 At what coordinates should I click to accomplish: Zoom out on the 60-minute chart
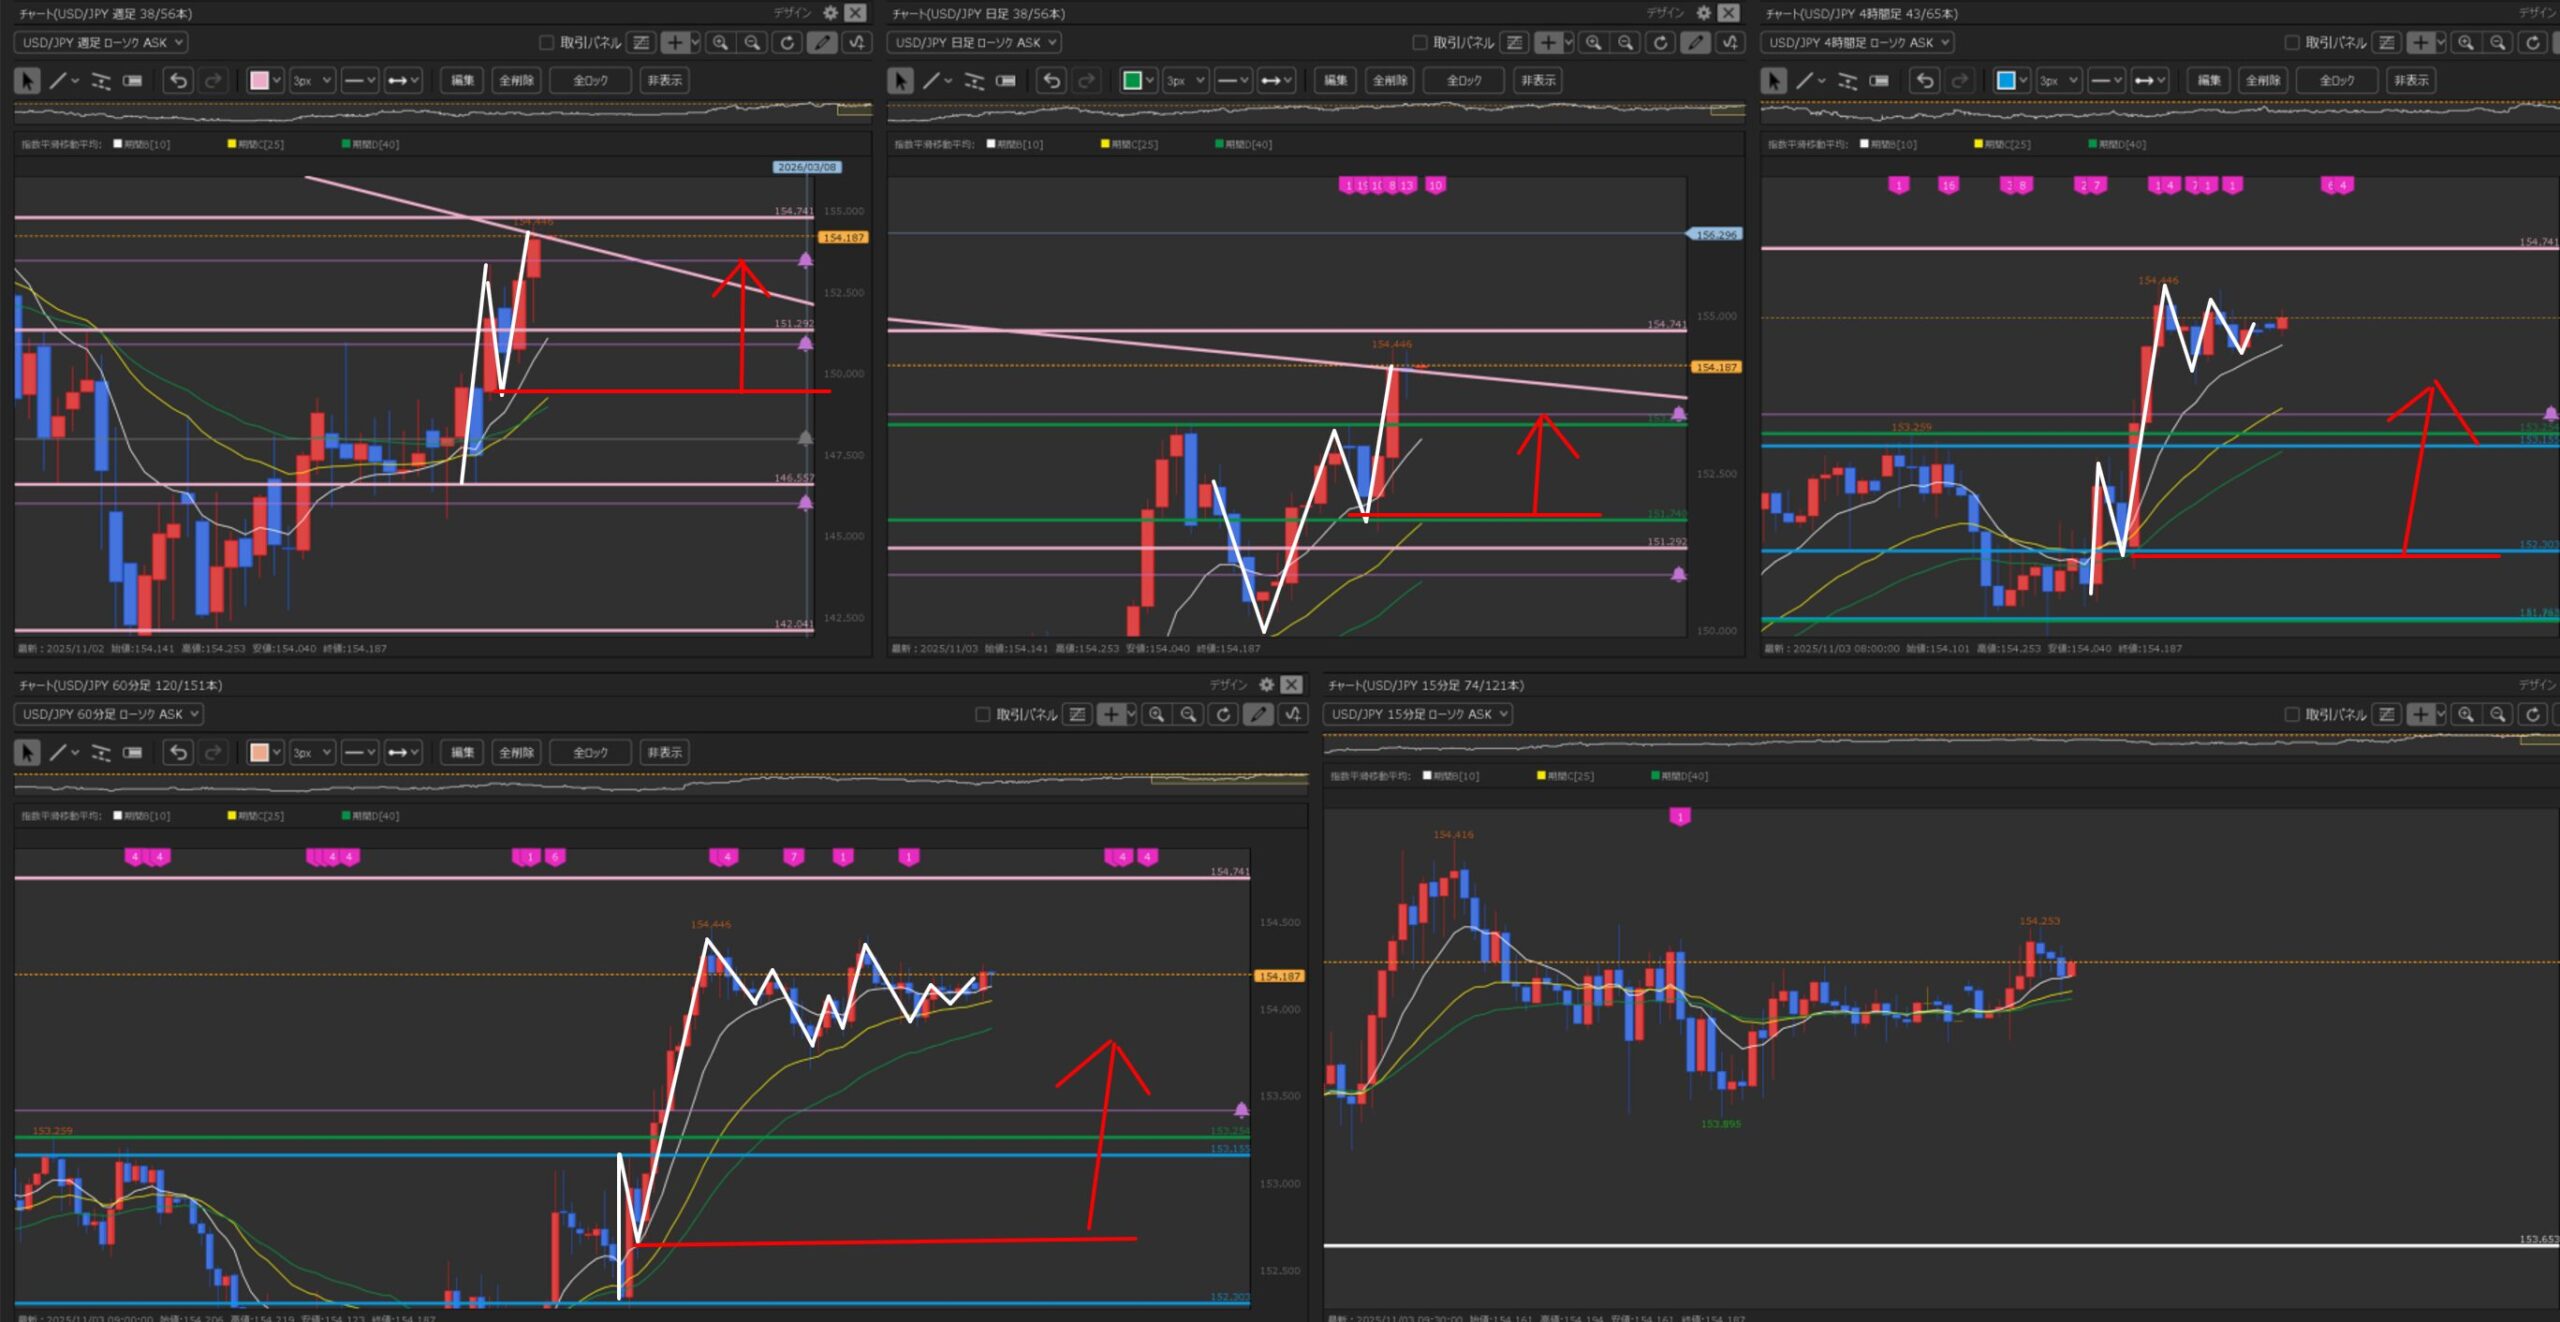click(x=1188, y=714)
